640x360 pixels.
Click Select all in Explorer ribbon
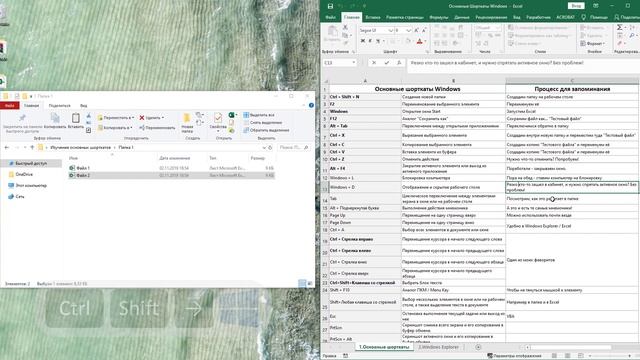259,115
